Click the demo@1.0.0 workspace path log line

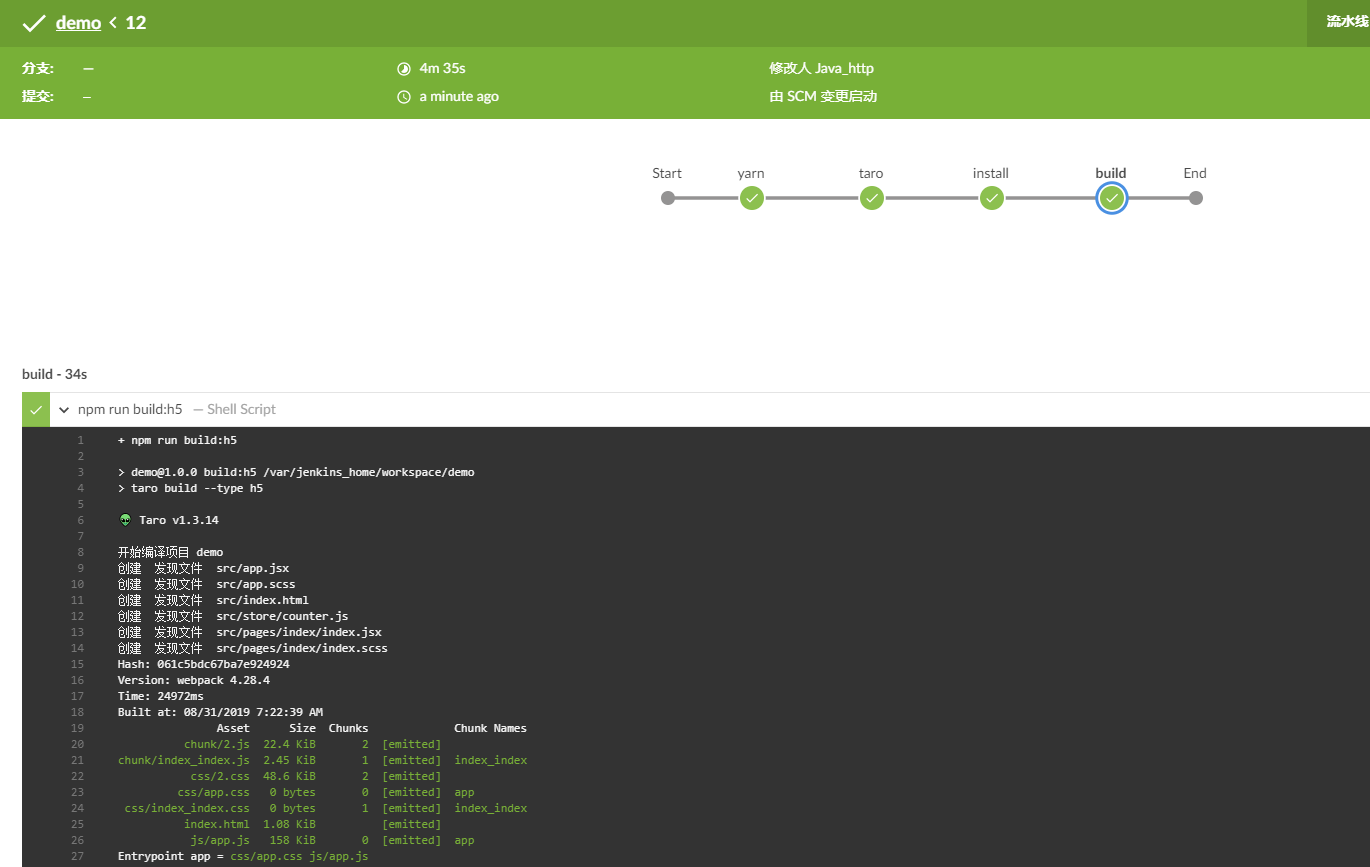coord(296,472)
